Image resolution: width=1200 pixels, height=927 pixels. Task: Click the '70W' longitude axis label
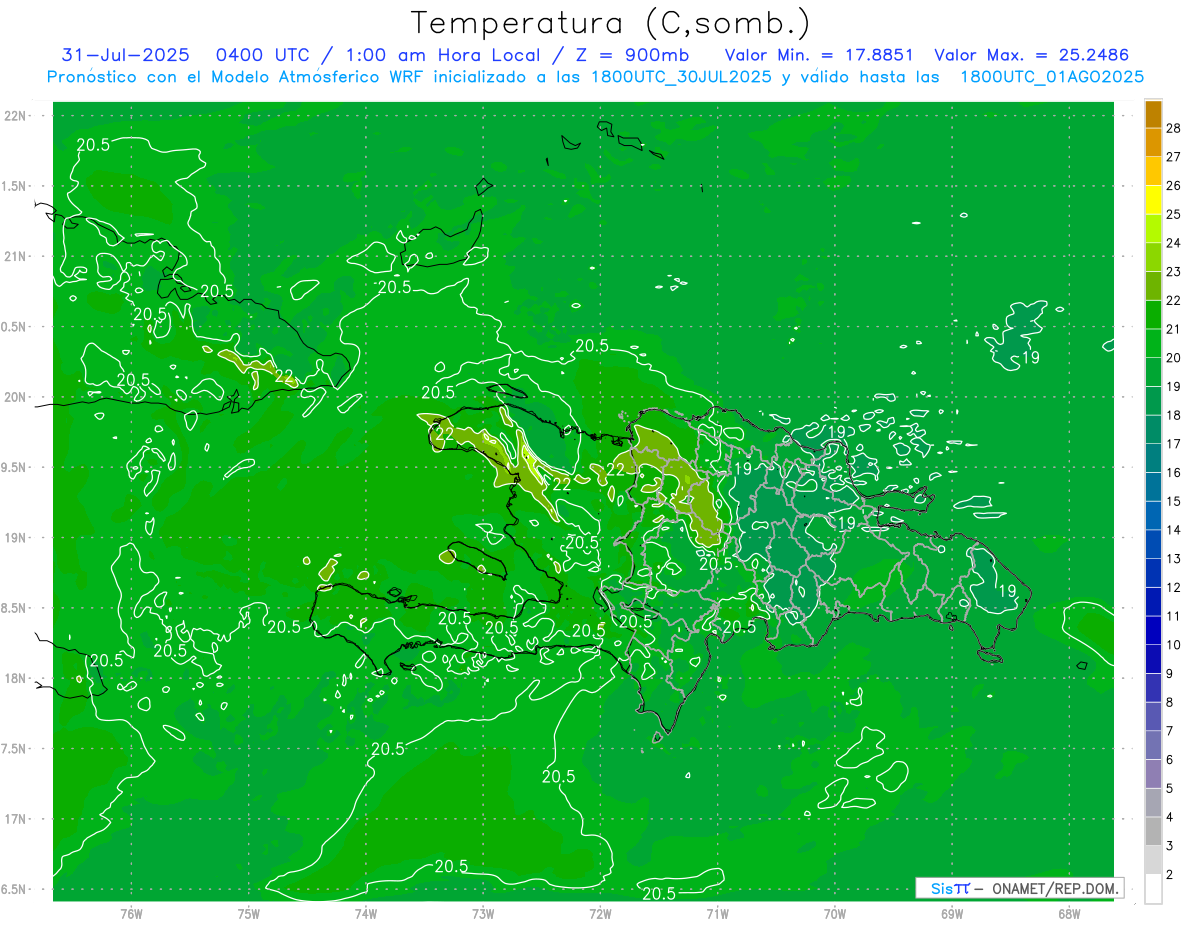[x=835, y=914]
